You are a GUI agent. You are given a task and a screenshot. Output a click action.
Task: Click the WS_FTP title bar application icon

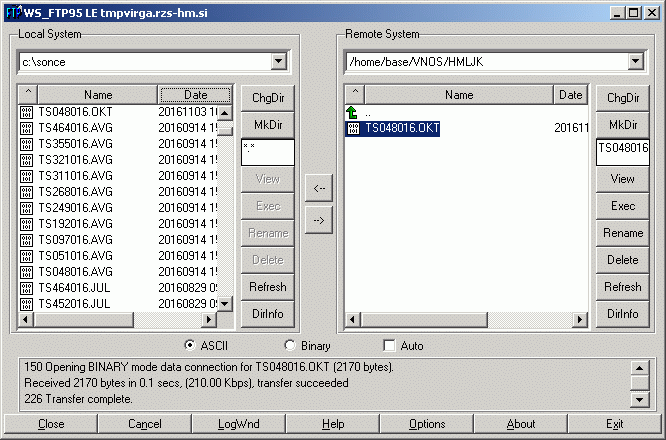point(13,13)
